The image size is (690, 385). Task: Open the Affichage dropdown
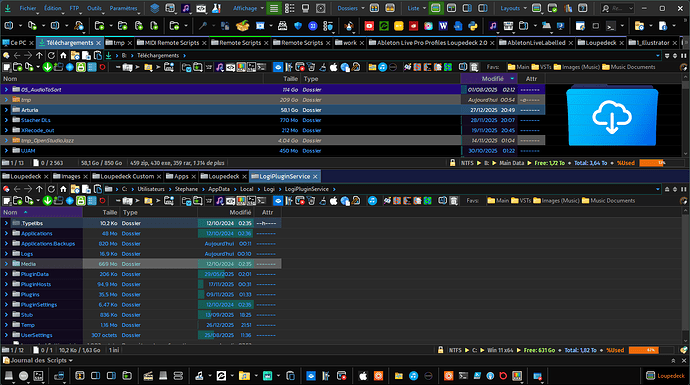point(248,8)
